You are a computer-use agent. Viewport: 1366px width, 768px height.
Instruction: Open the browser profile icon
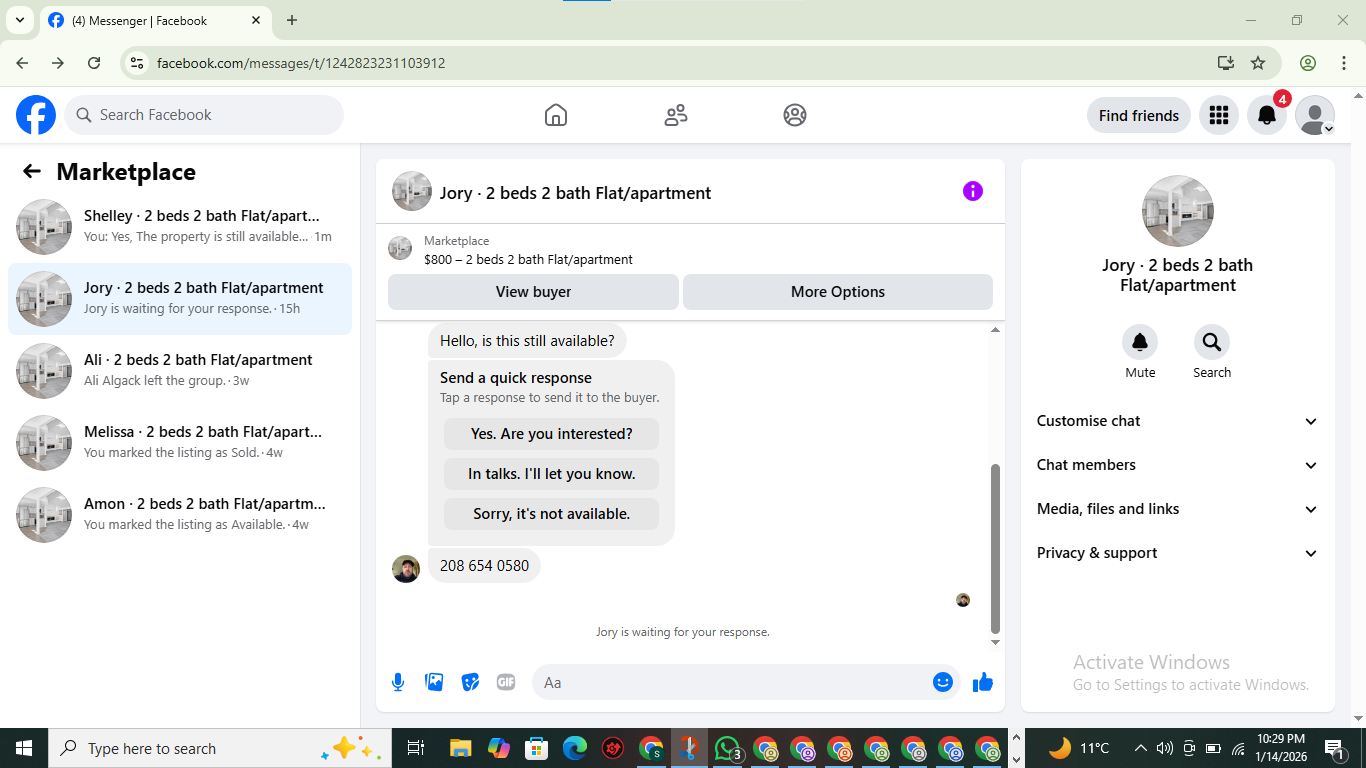(1308, 63)
